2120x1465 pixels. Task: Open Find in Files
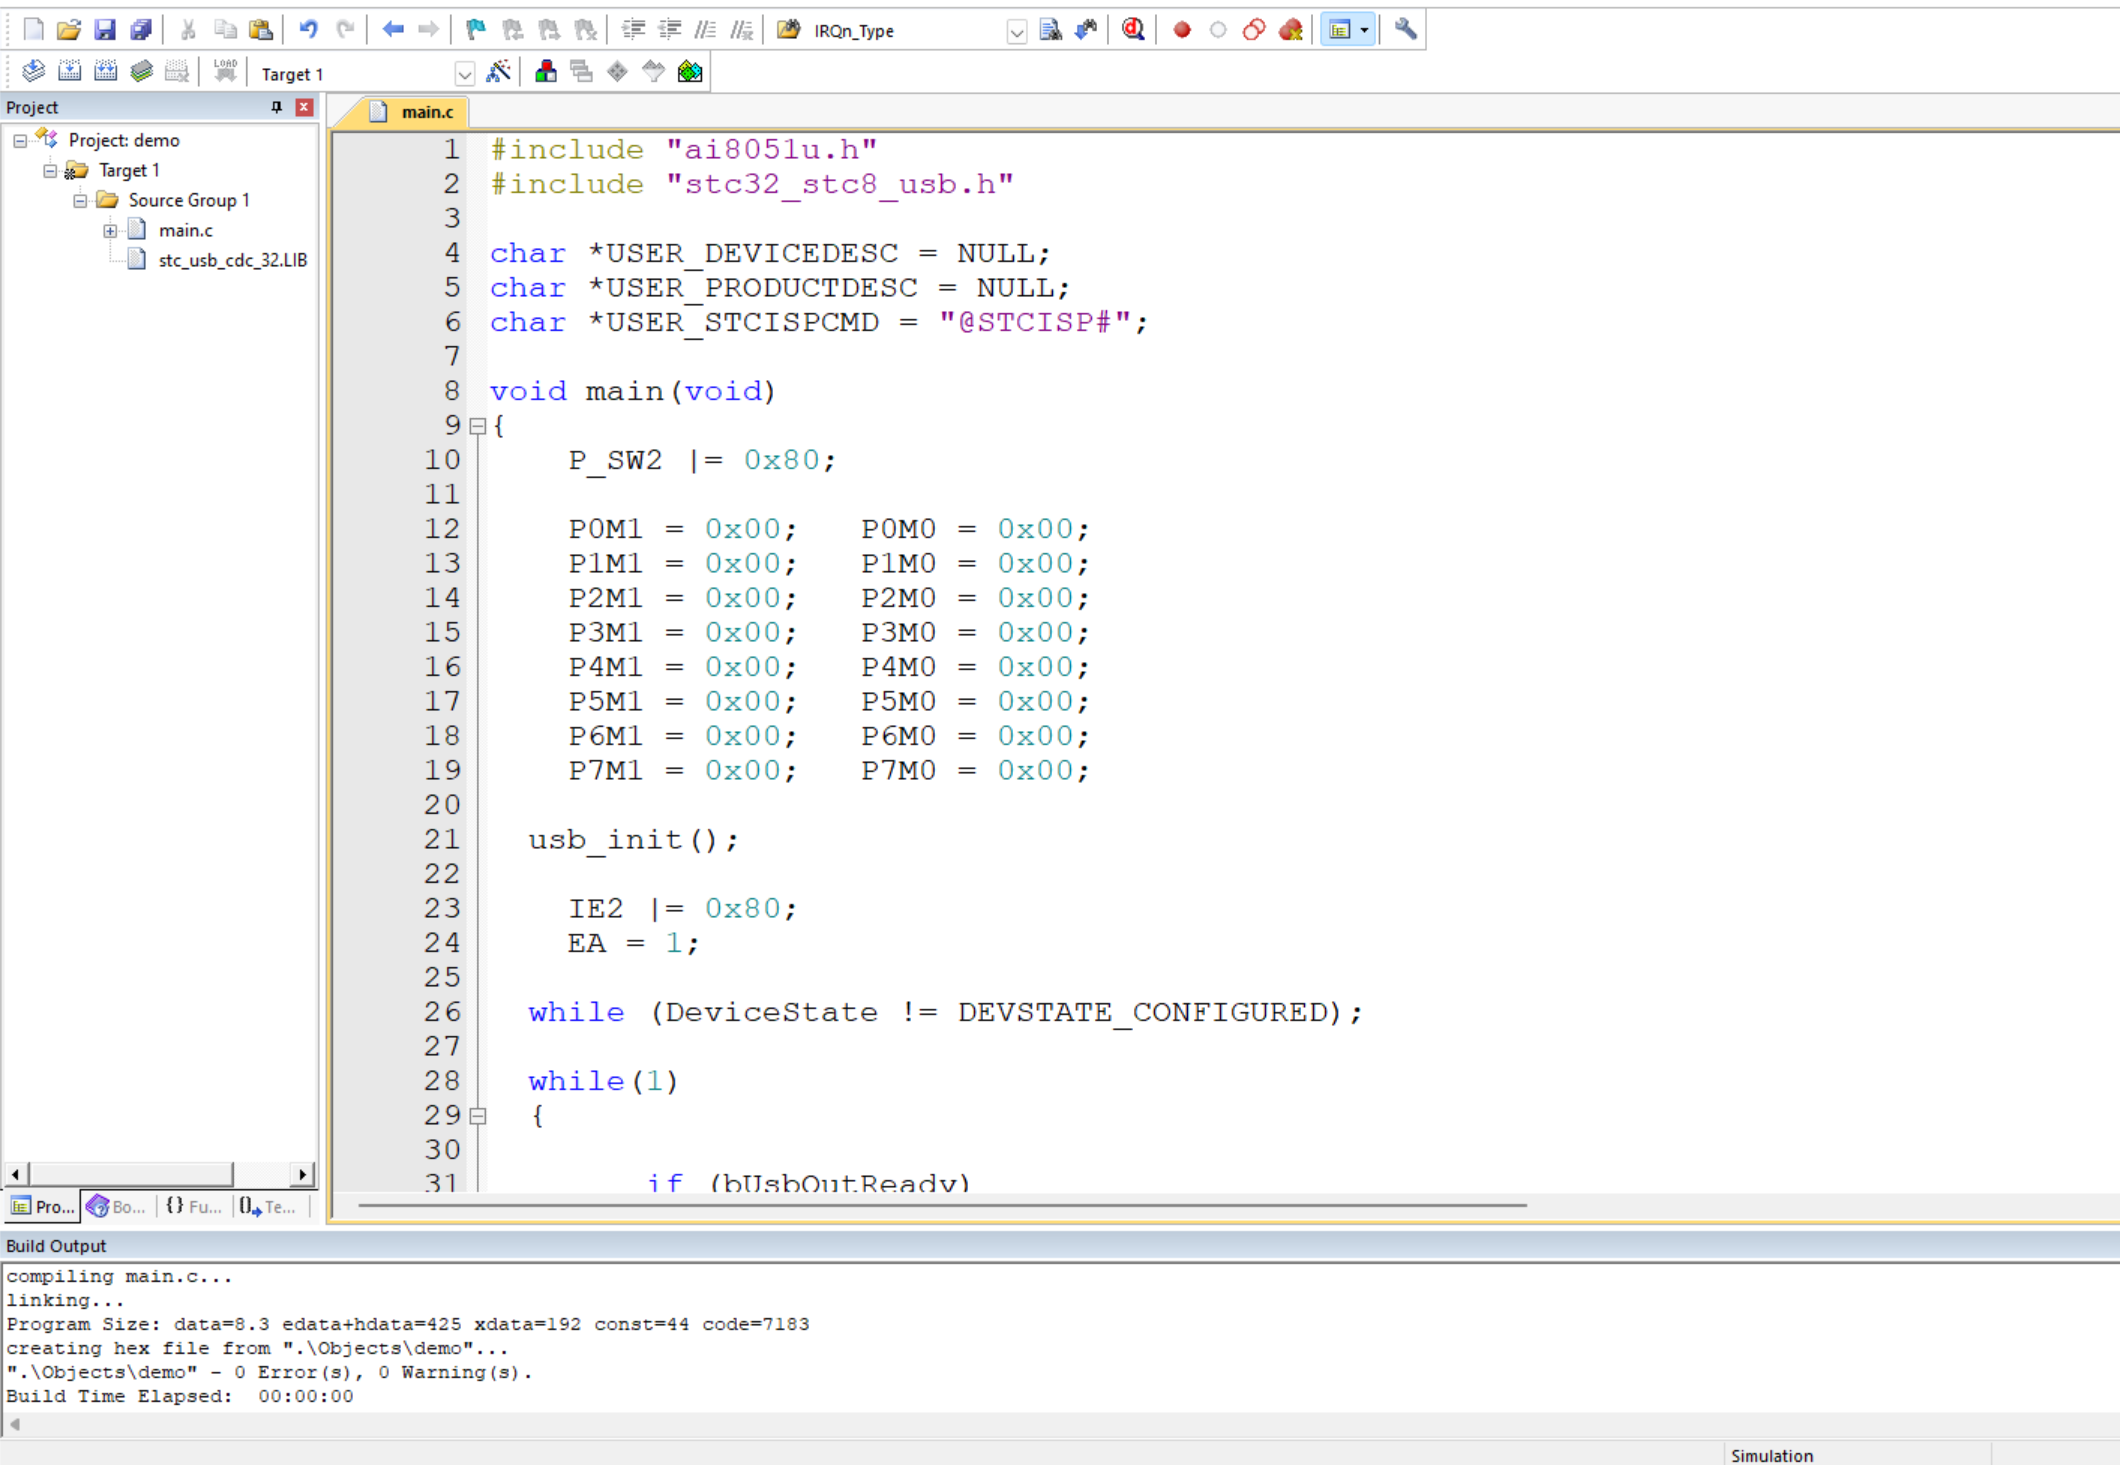point(789,30)
